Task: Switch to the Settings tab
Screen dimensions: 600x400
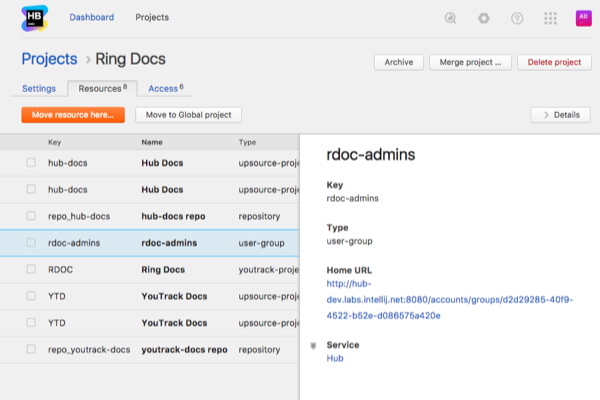Action: pyautogui.click(x=39, y=88)
